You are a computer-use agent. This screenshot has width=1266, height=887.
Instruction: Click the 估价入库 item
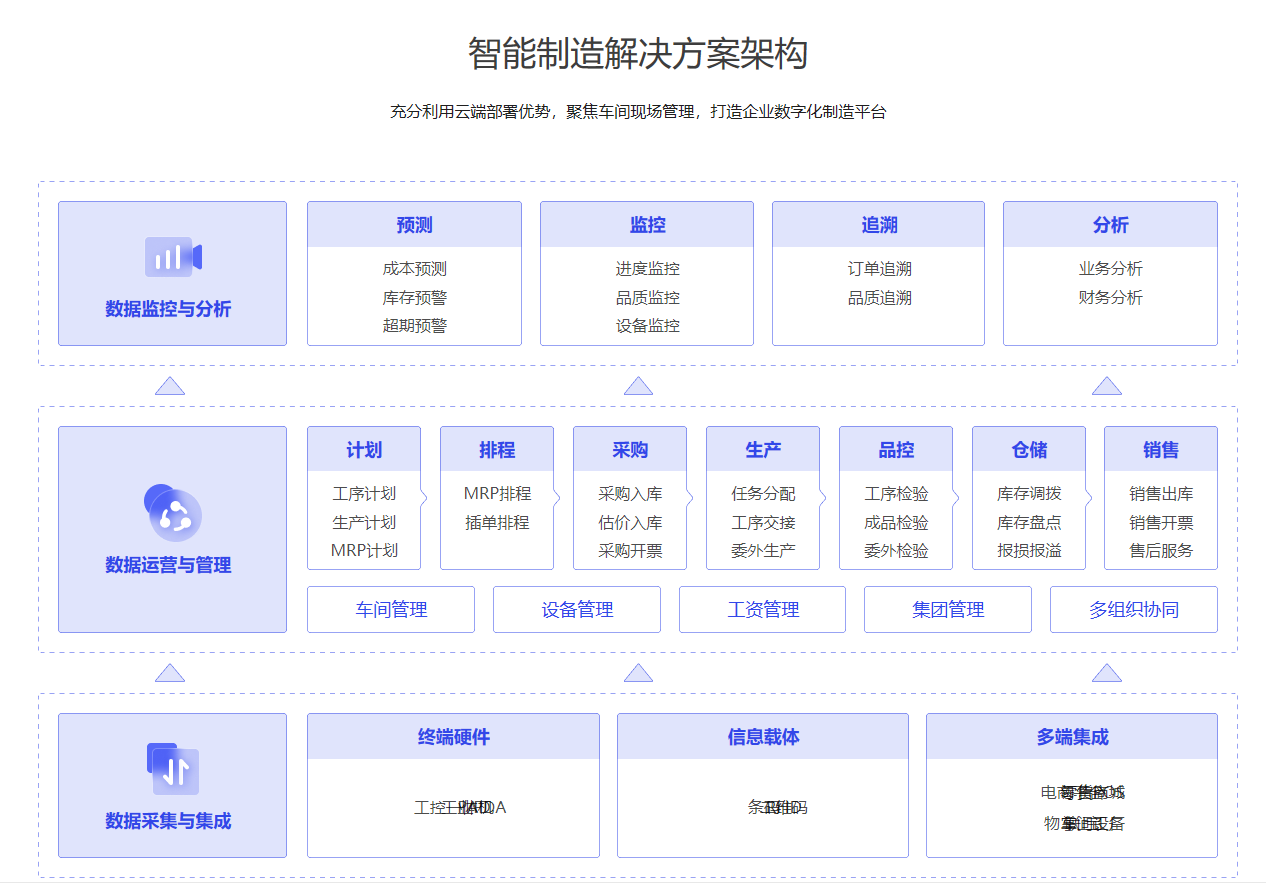click(630, 522)
